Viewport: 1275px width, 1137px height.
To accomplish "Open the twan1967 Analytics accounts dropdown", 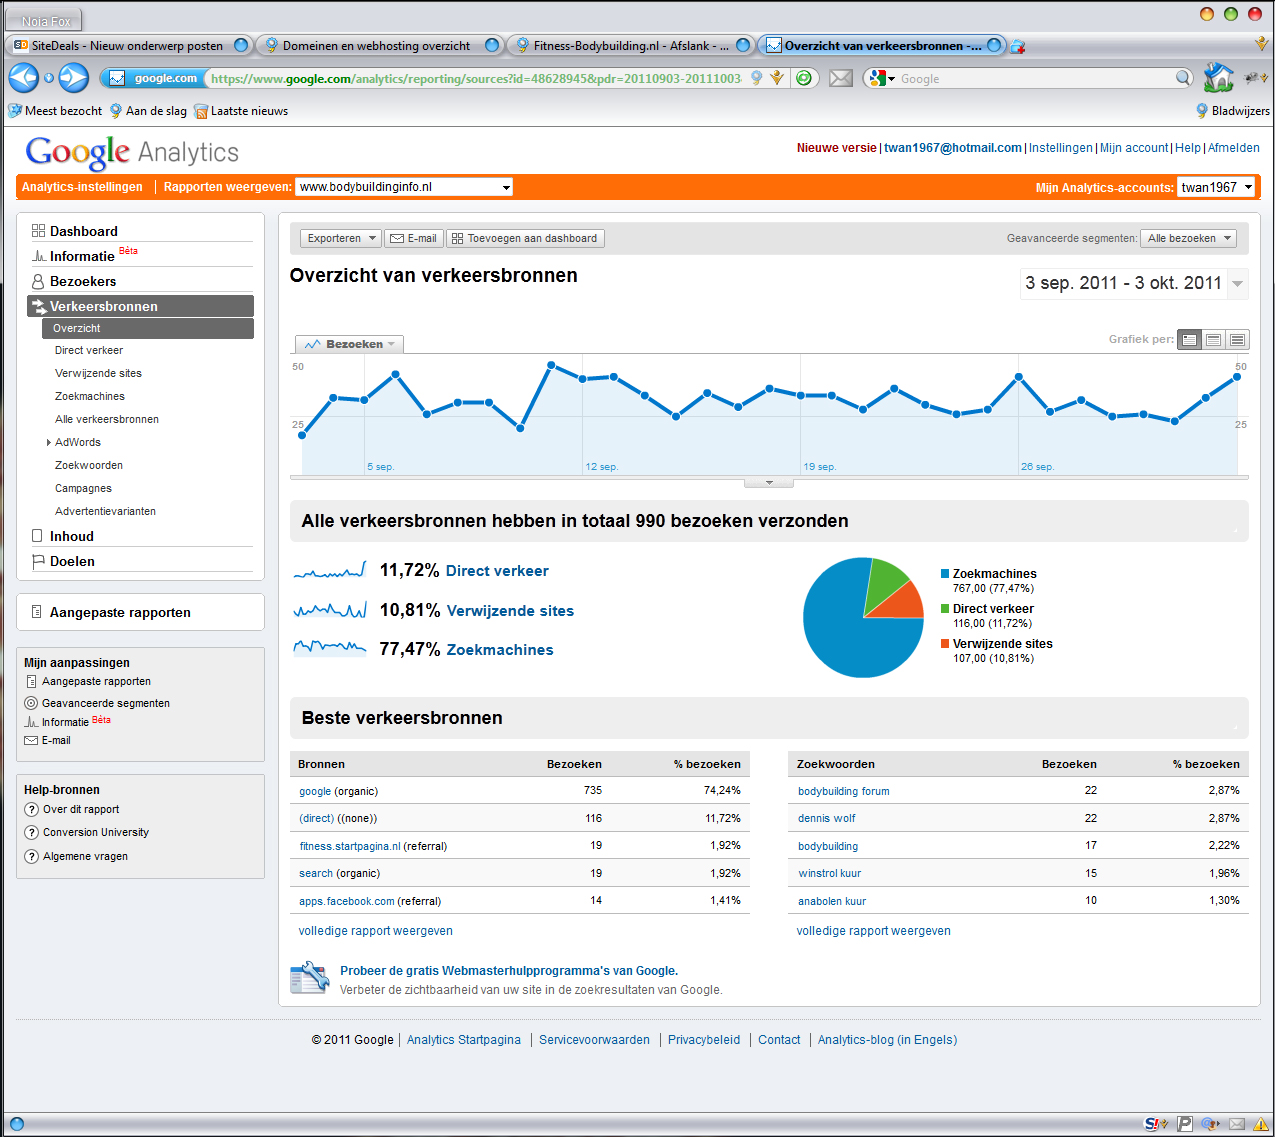I will point(1216,187).
